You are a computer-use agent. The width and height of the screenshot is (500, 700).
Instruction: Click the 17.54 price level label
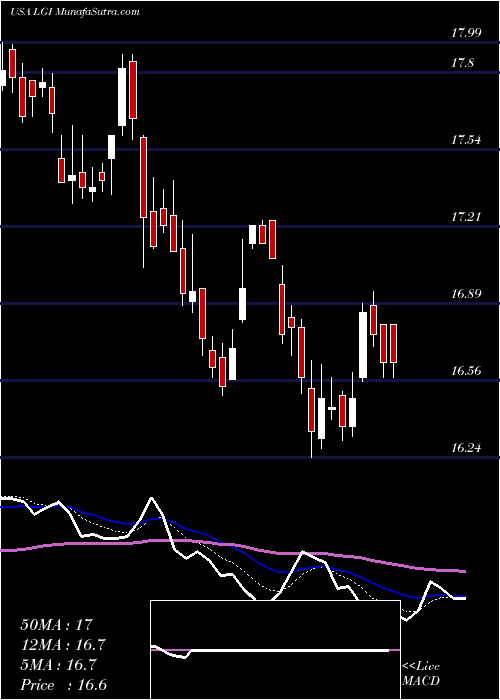(466, 140)
